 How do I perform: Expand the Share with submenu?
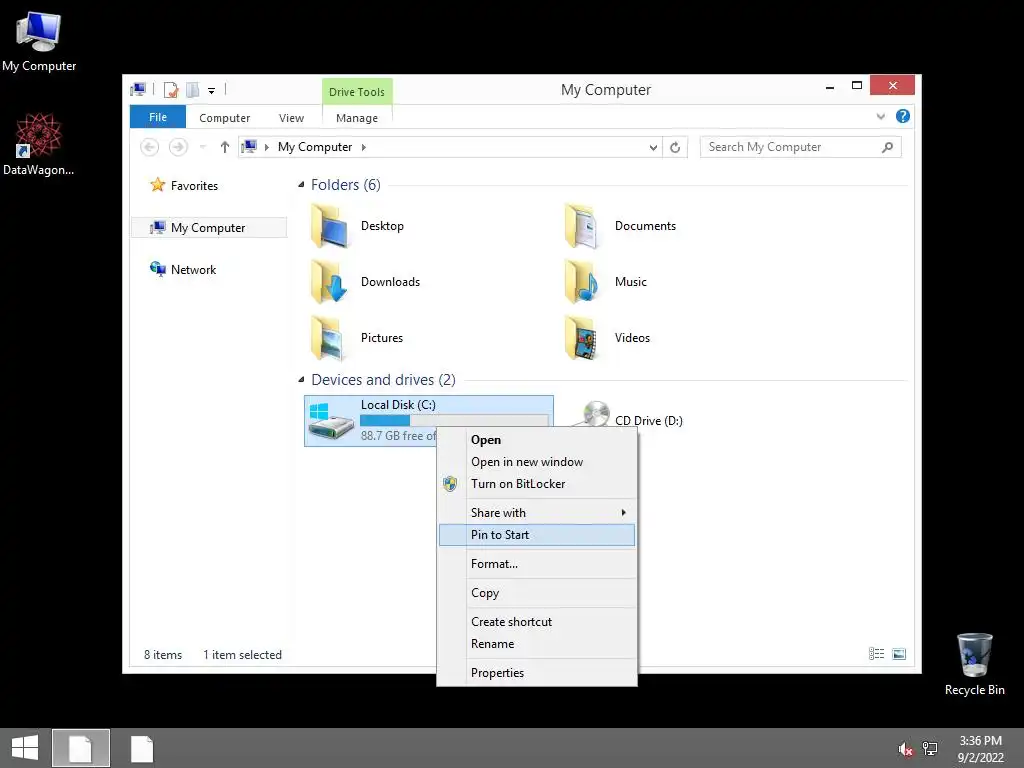[x=537, y=513]
